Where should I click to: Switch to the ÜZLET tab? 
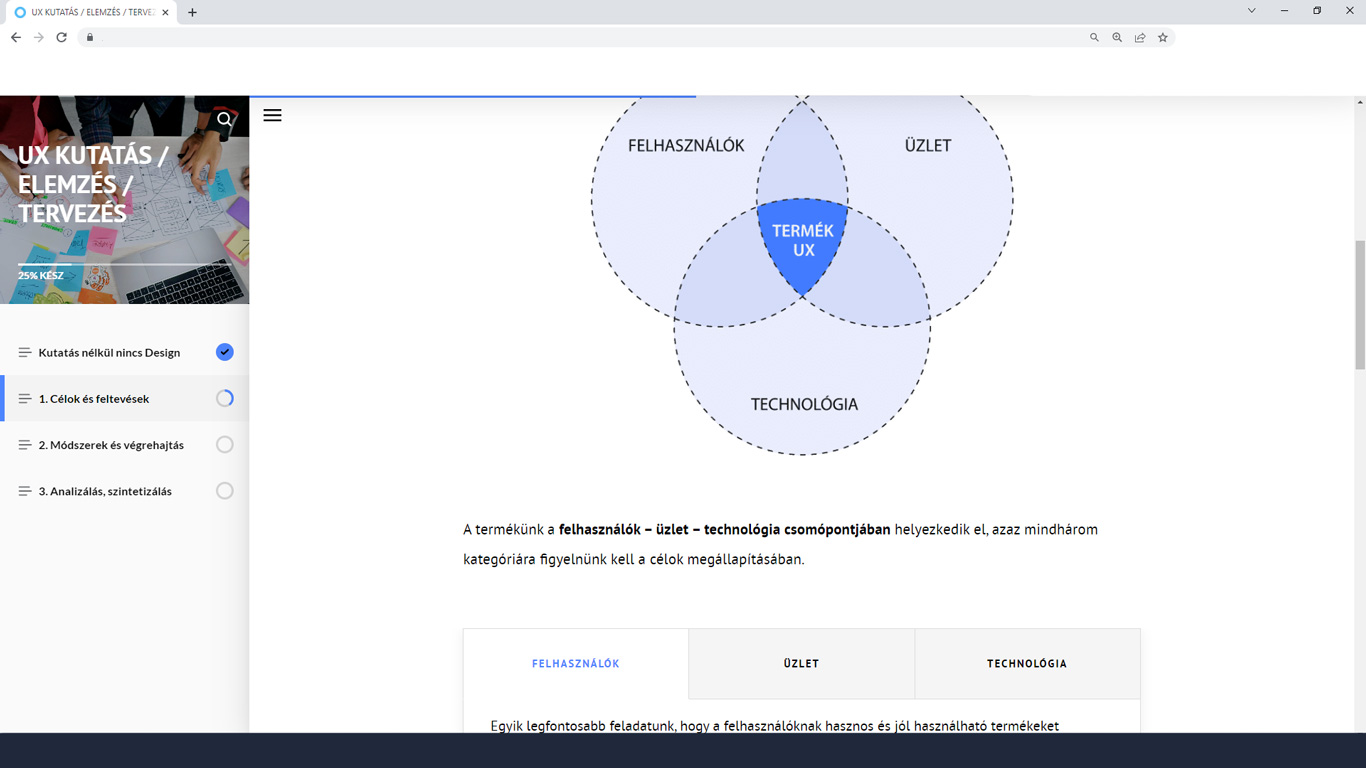pos(801,663)
